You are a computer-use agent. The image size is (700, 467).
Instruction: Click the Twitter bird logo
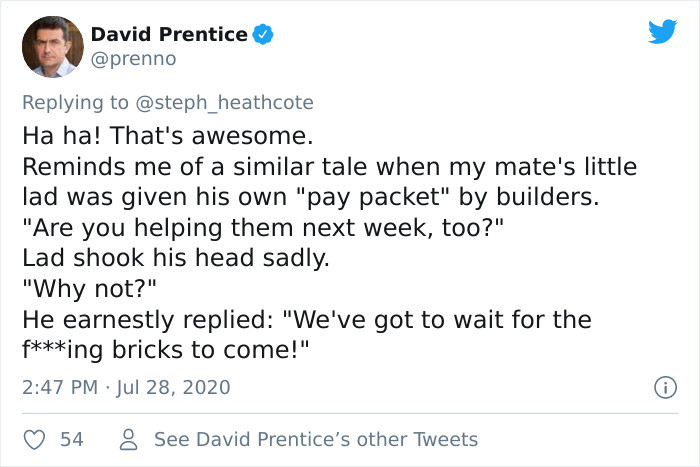pos(661,31)
